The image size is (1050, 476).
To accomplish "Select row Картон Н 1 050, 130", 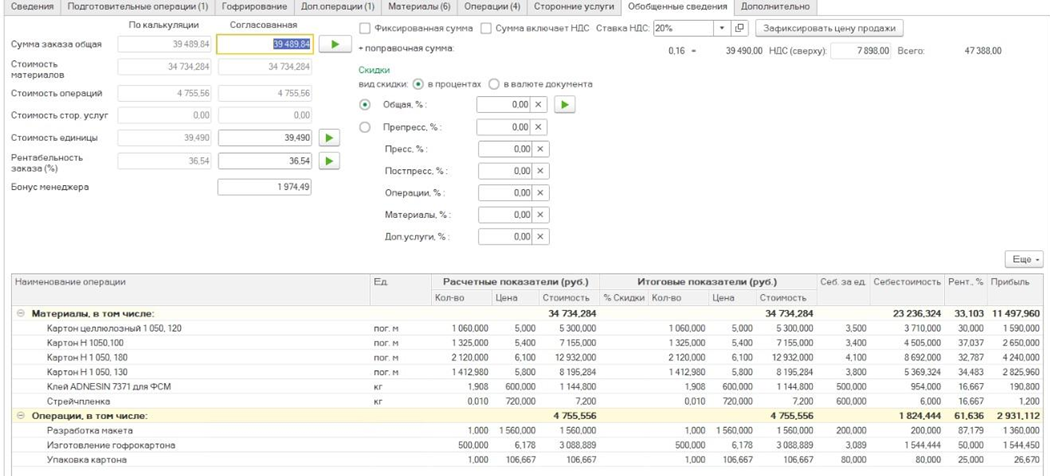I will tap(525, 372).
